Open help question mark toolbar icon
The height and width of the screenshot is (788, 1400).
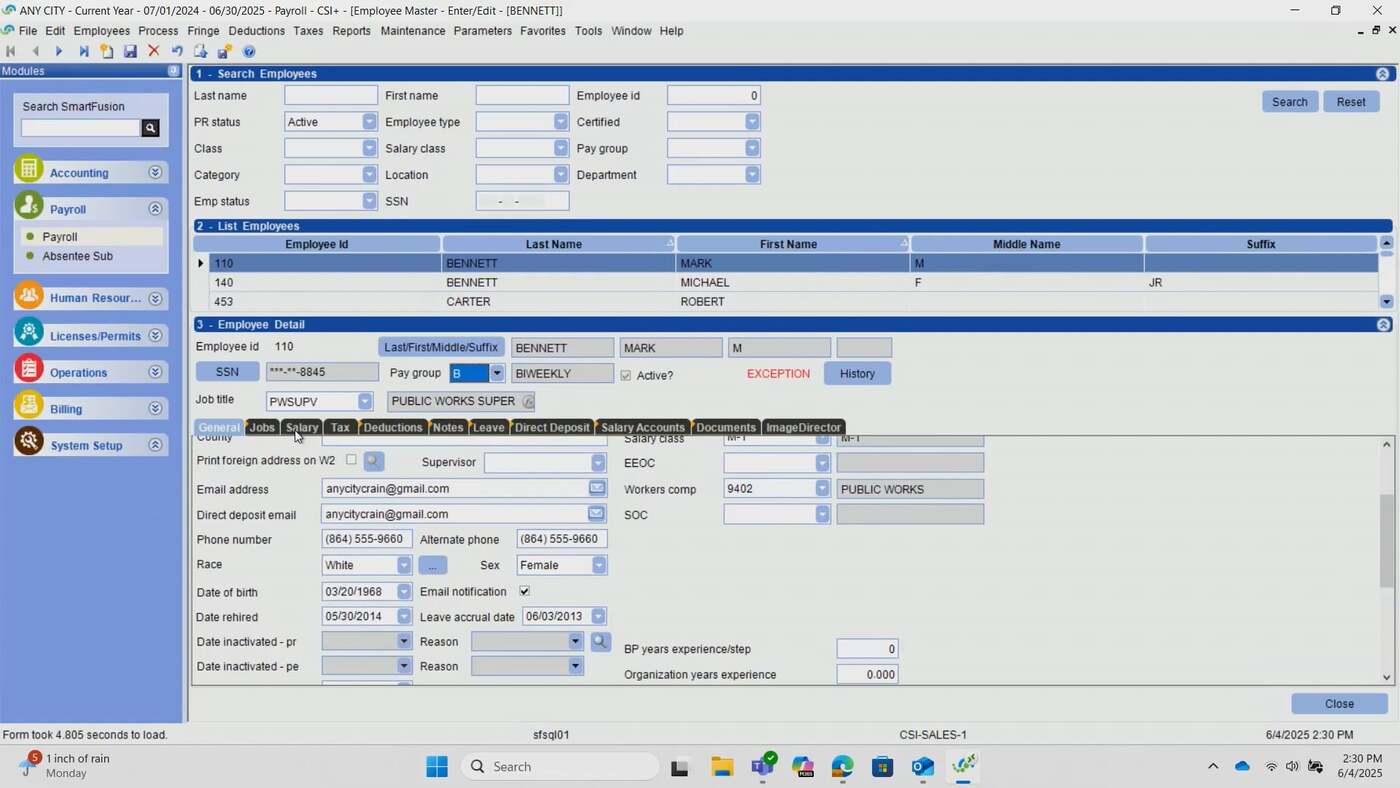[x=249, y=51]
